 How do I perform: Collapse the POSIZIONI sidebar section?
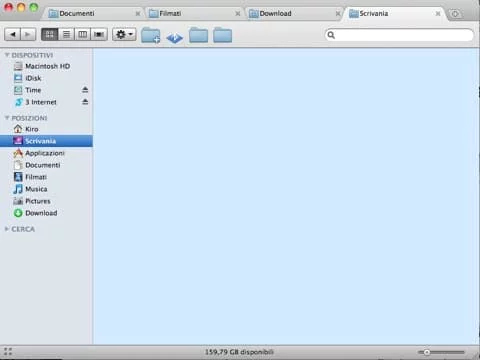[7, 118]
